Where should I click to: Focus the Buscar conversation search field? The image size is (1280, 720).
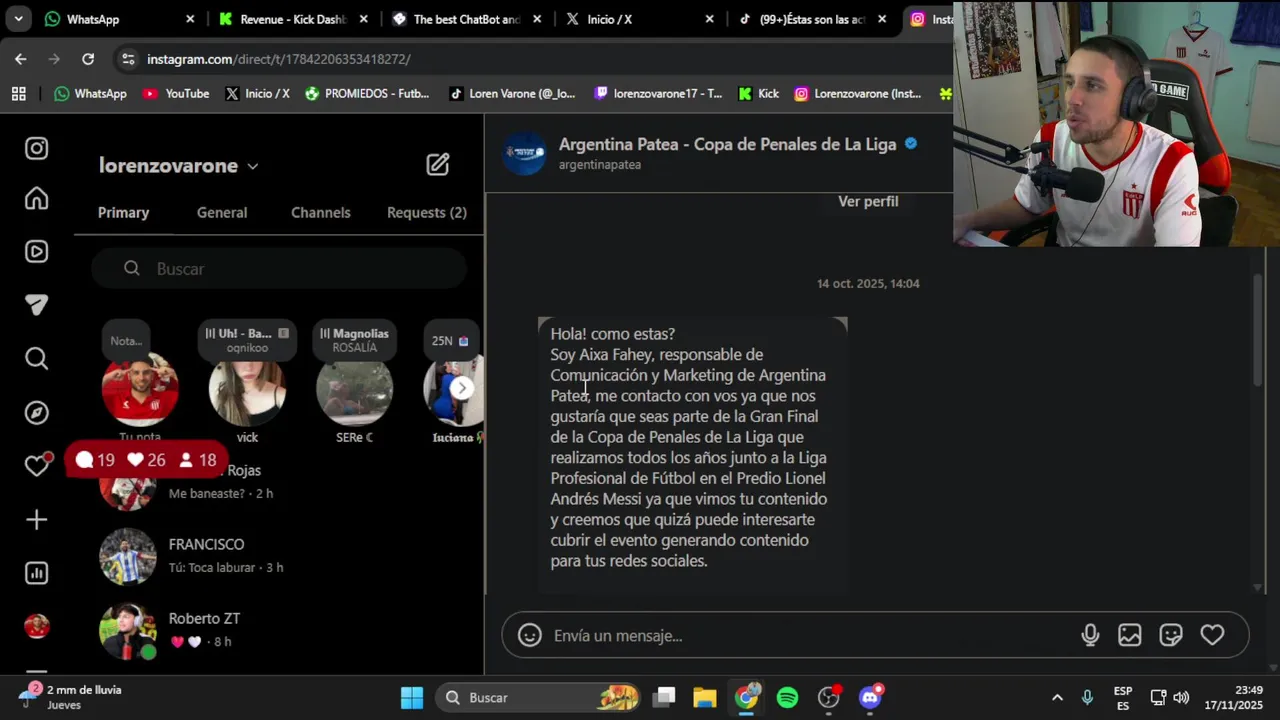coord(279,268)
